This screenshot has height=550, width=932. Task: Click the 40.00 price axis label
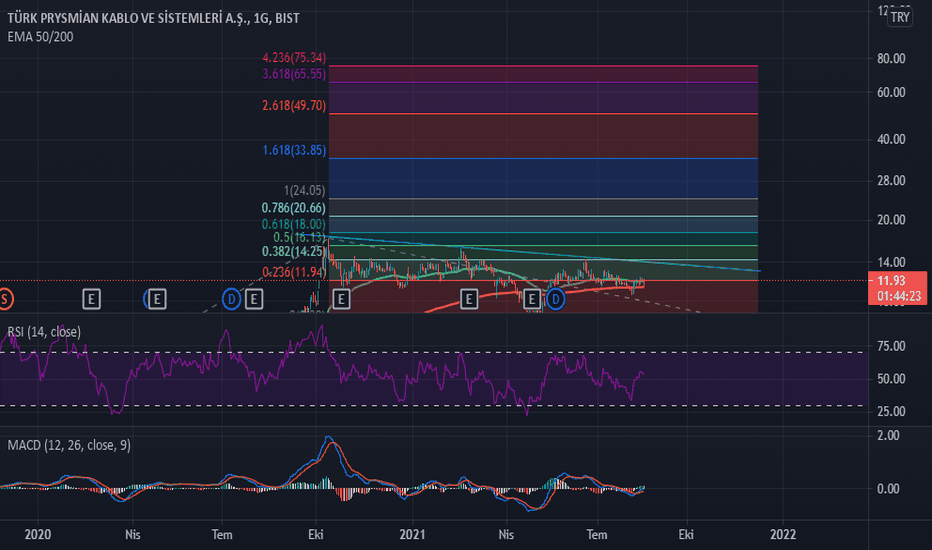[x=891, y=139]
